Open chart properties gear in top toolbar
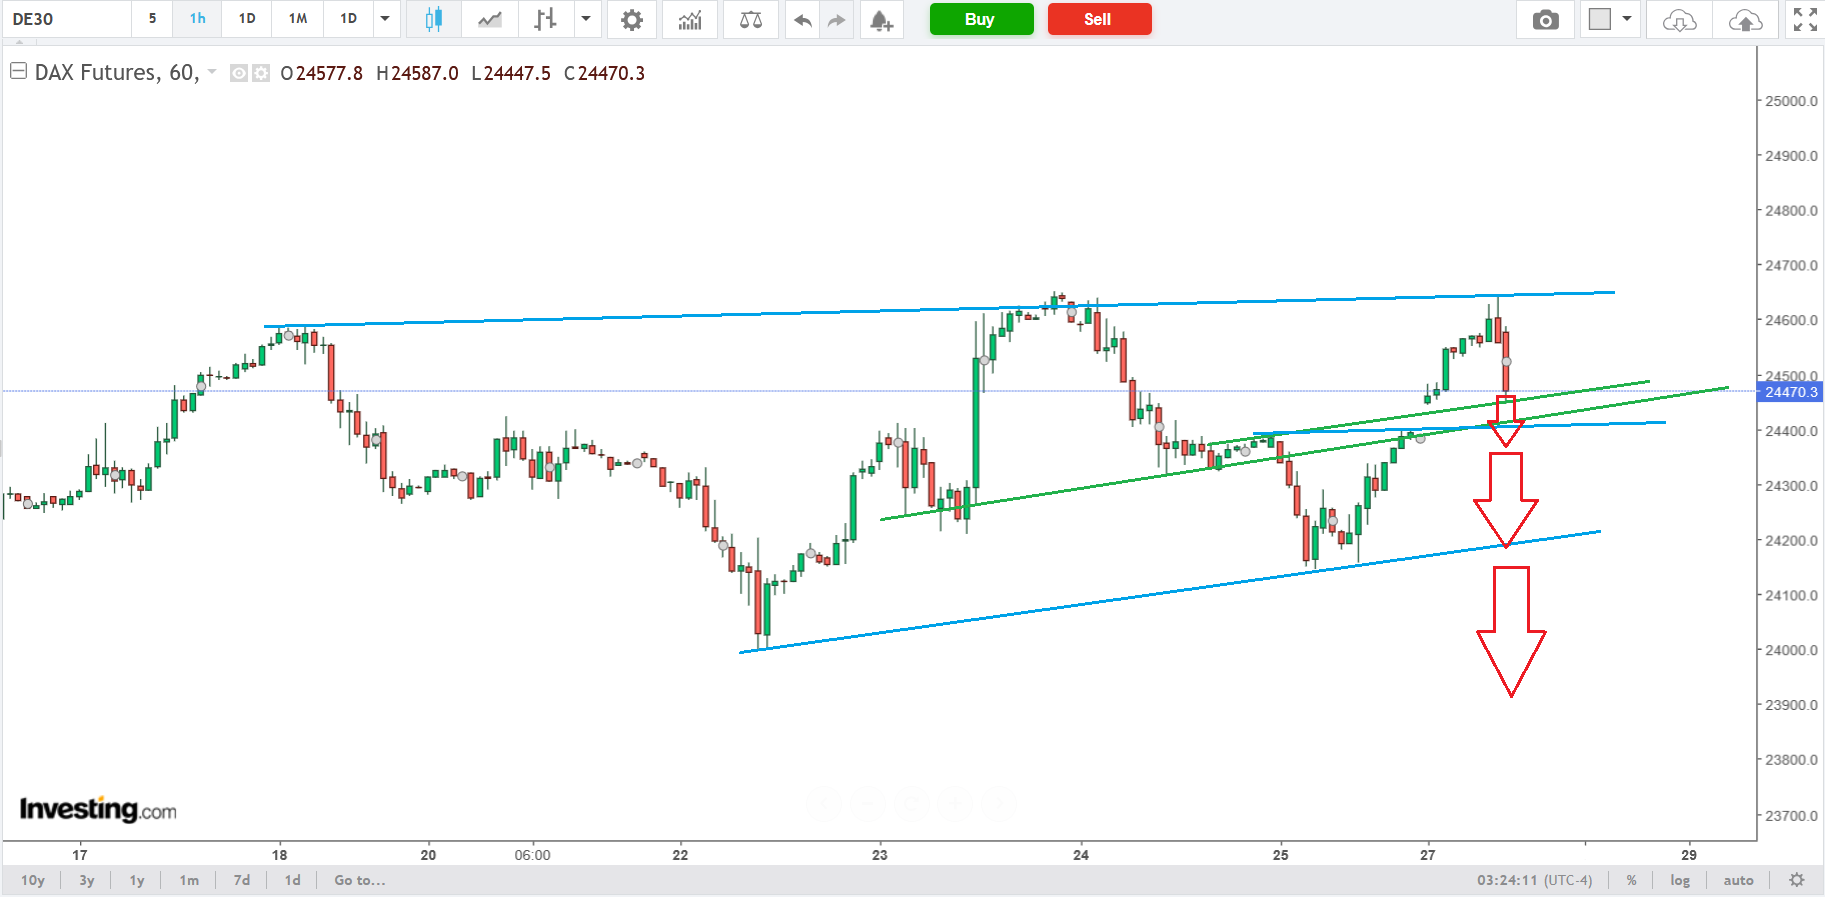The height and width of the screenshot is (897, 1825). (632, 19)
